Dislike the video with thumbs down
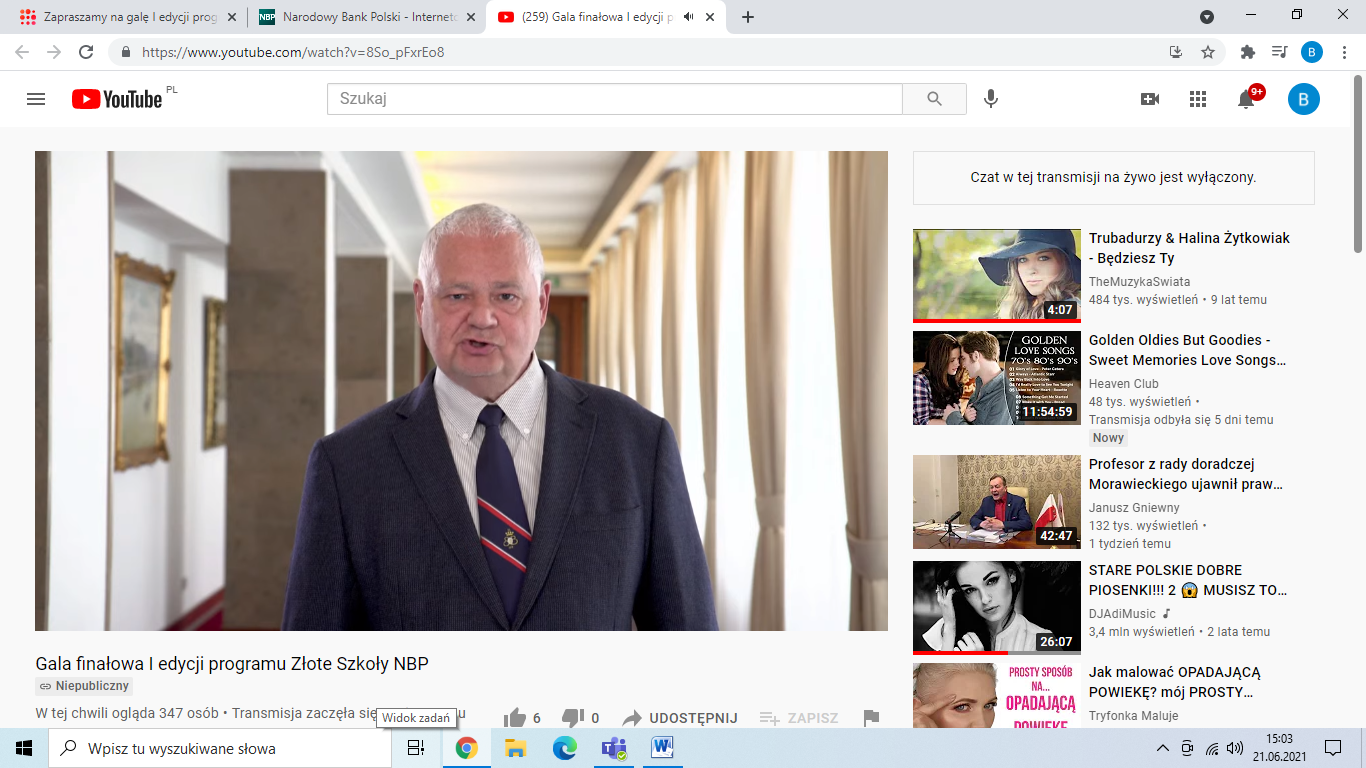This screenshot has height=768, width=1366. pos(573,718)
